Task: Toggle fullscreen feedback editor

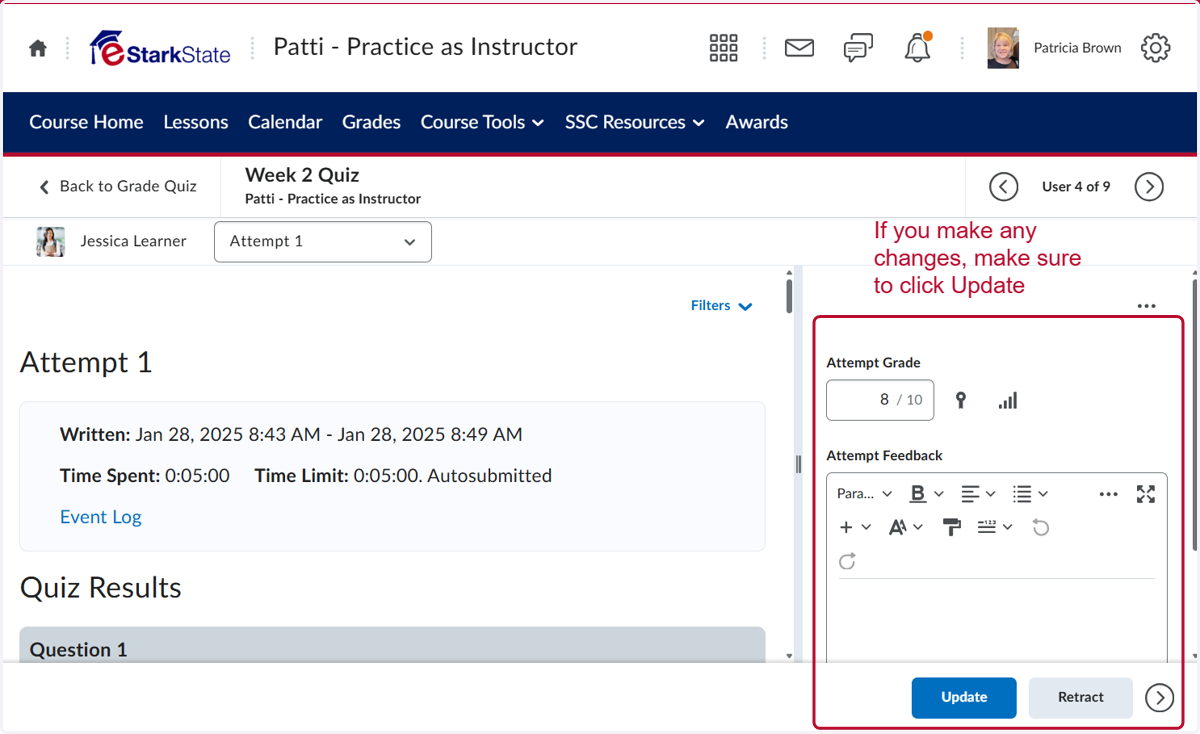Action: point(1146,494)
